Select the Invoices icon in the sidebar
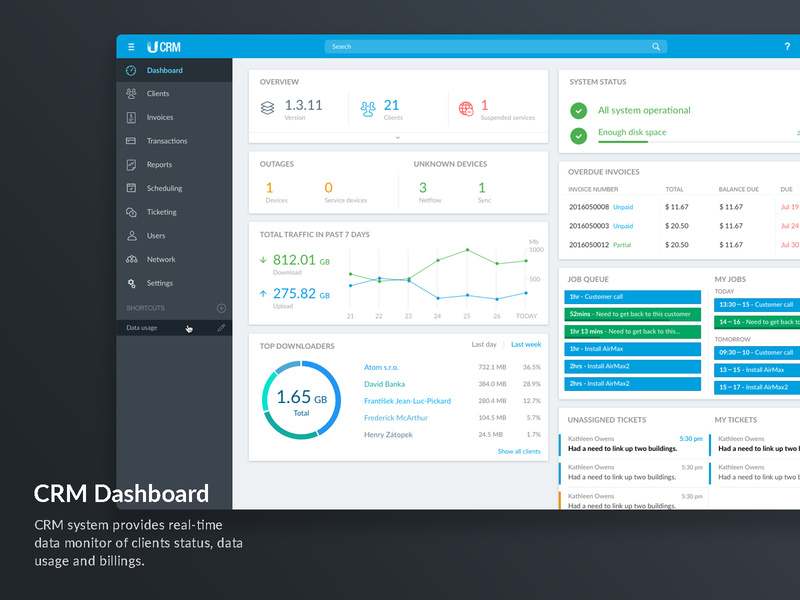The height and width of the screenshot is (600, 800). pos(130,117)
